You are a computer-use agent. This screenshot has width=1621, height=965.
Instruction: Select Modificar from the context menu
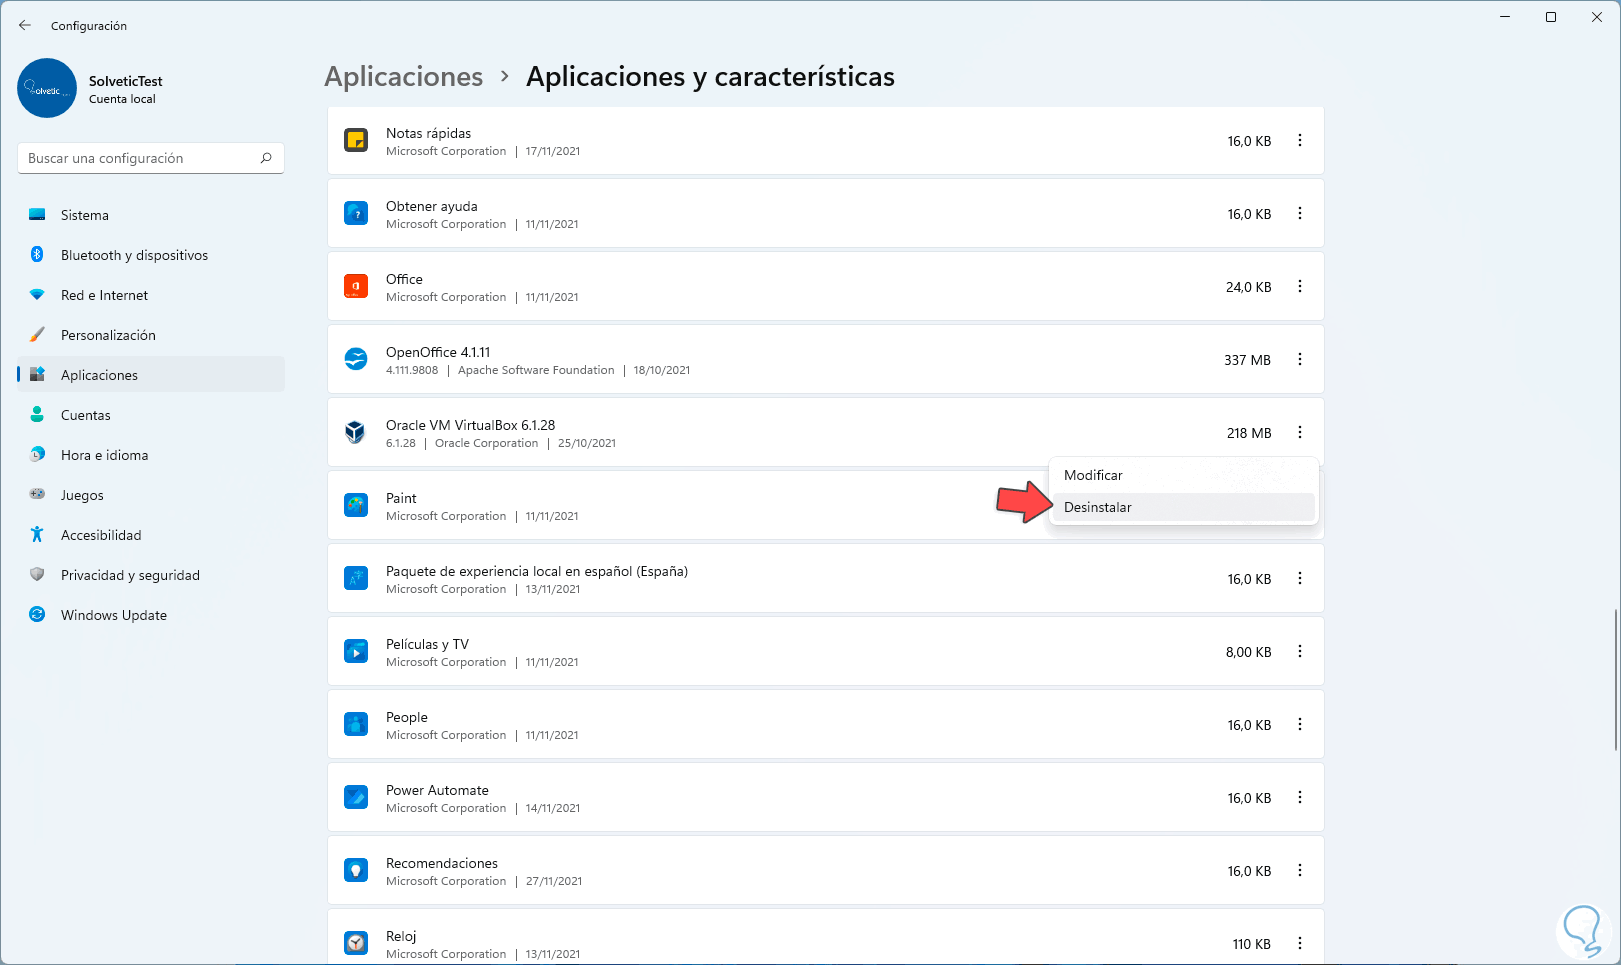pyautogui.click(x=1093, y=475)
